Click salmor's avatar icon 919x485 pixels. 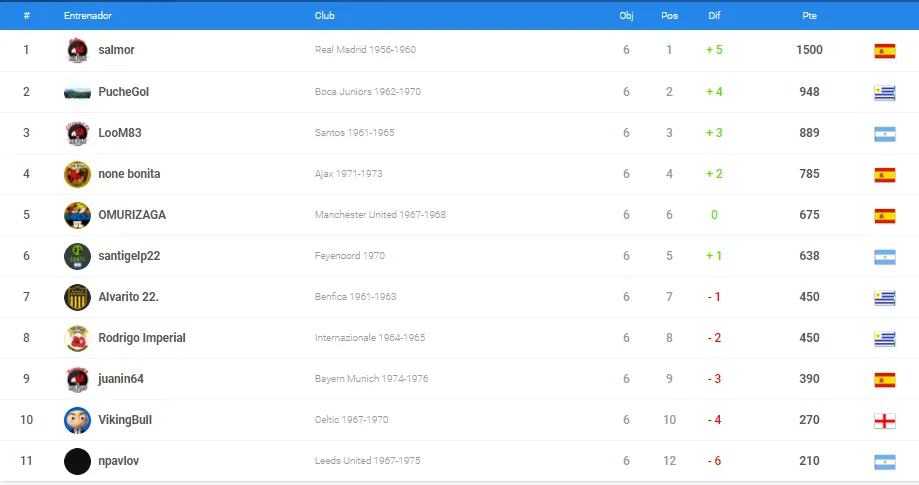[77, 50]
